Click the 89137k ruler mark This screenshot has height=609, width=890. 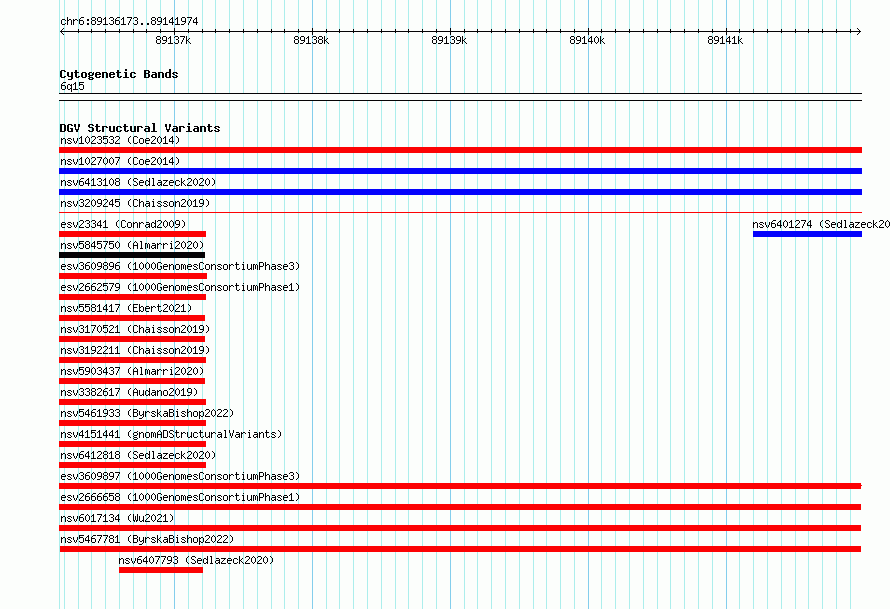173,40
